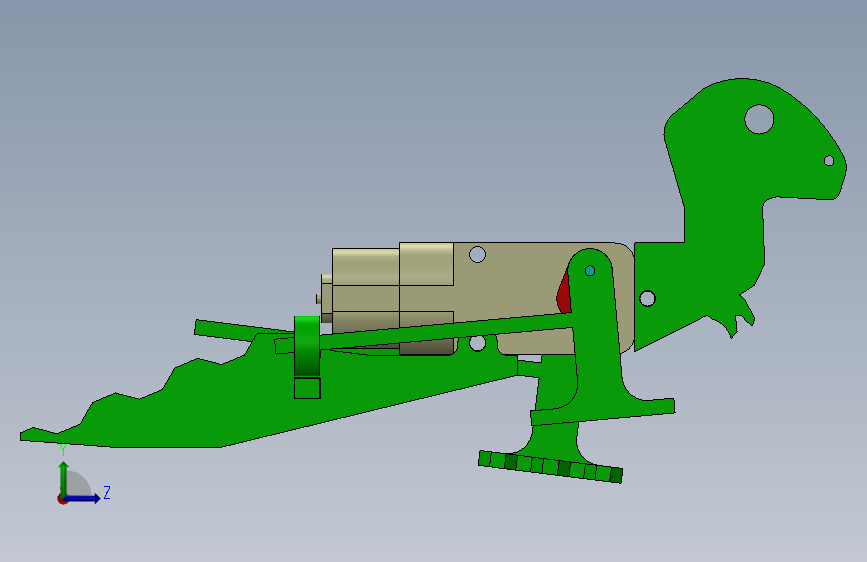This screenshot has width=867, height=562.
Task: Pick the small square block below the wheel
Action: [x=307, y=388]
